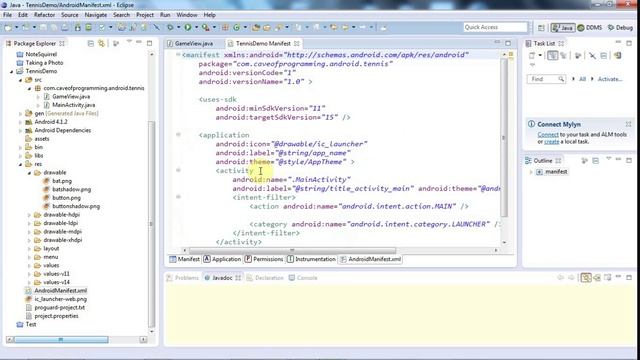This screenshot has height=360, width=640.
Task: Open the Source menu
Action: pyautogui.click(x=70, y=15)
